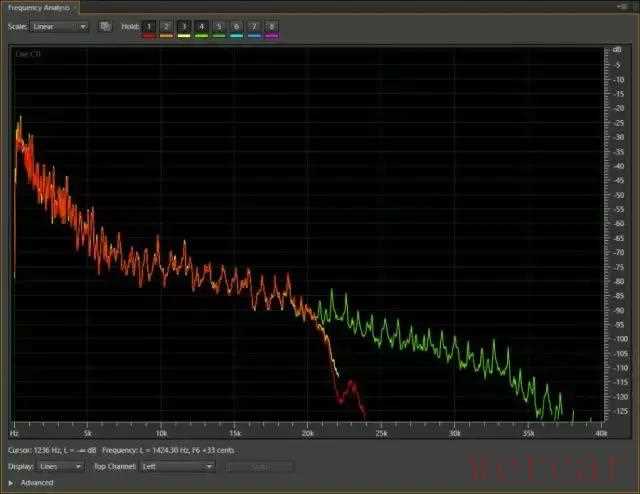
Task: Enable Hold button 2
Action: [x=166, y=26]
